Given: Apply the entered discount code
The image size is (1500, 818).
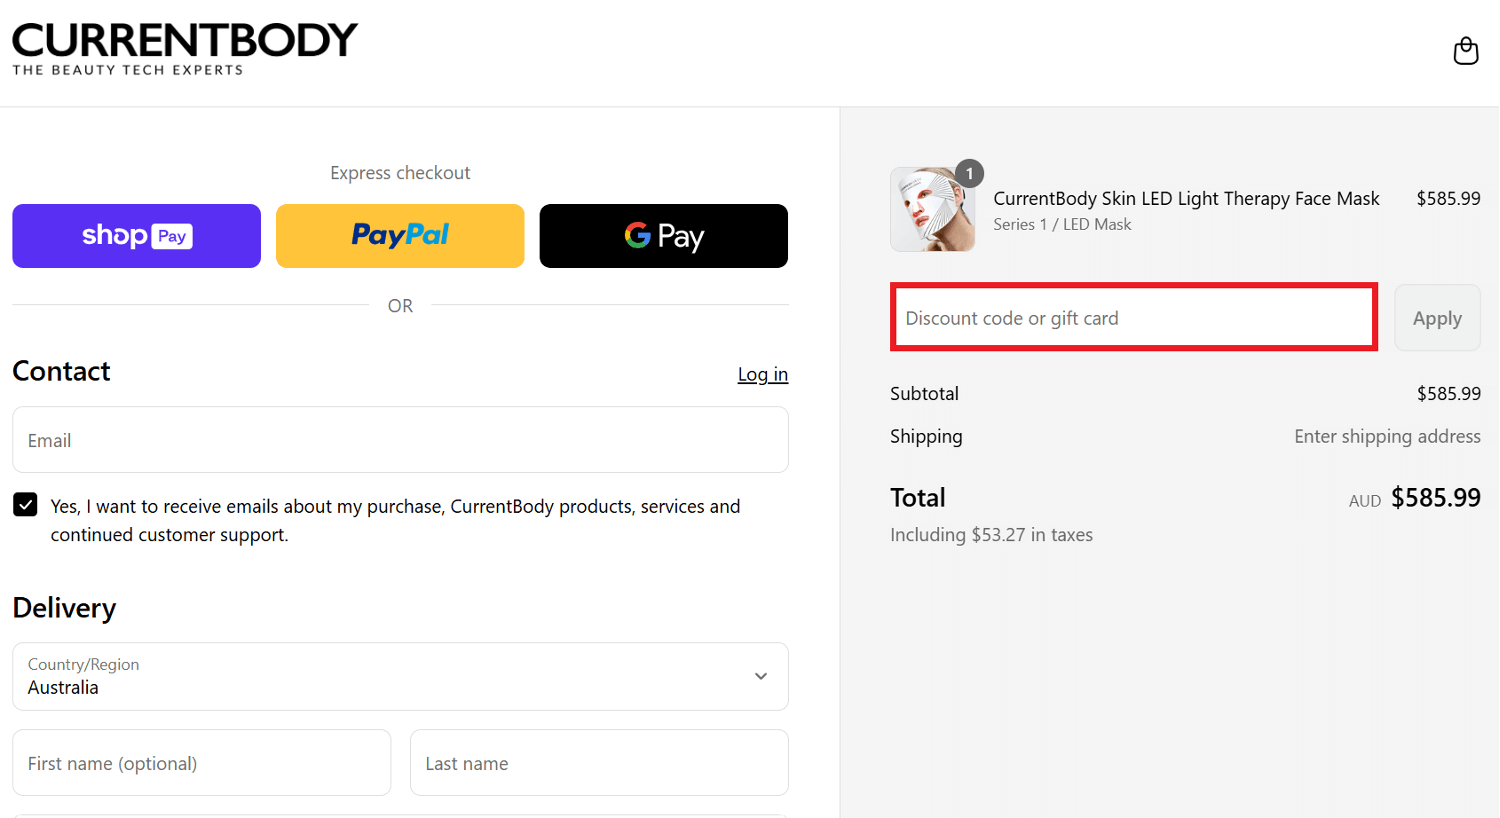Looking at the screenshot, I should [1437, 317].
